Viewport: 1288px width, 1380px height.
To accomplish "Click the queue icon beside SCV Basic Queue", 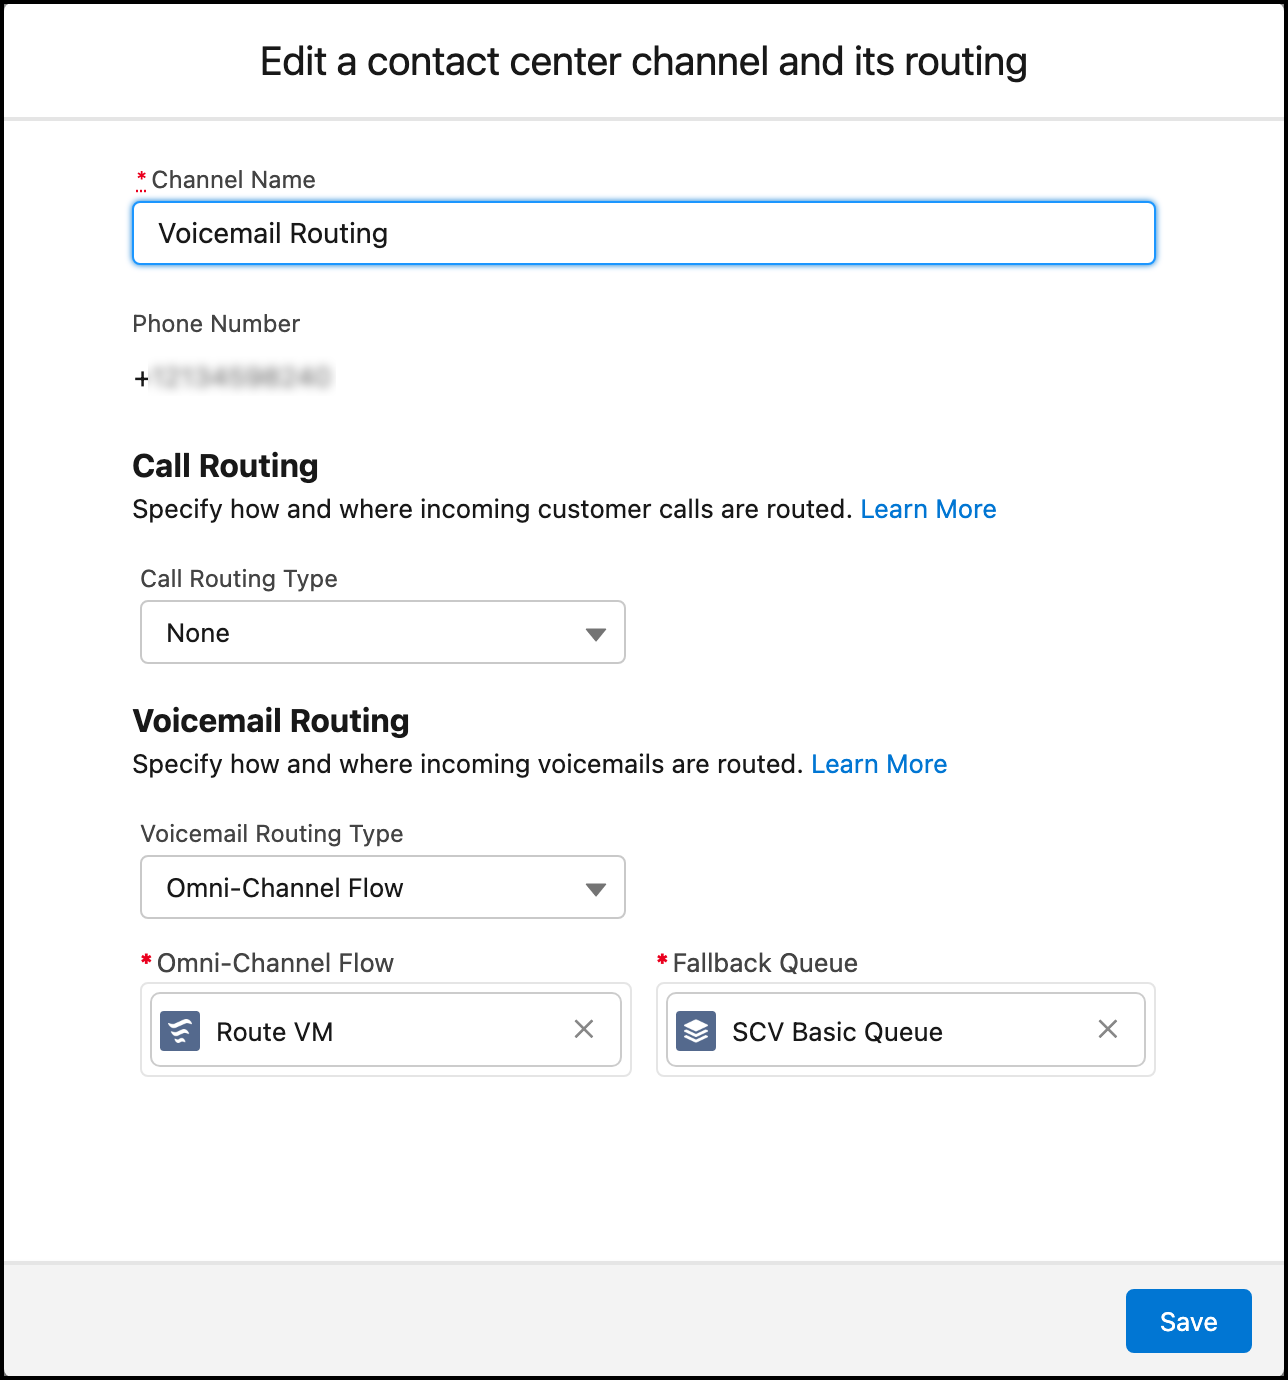I will click(x=696, y=1031).
